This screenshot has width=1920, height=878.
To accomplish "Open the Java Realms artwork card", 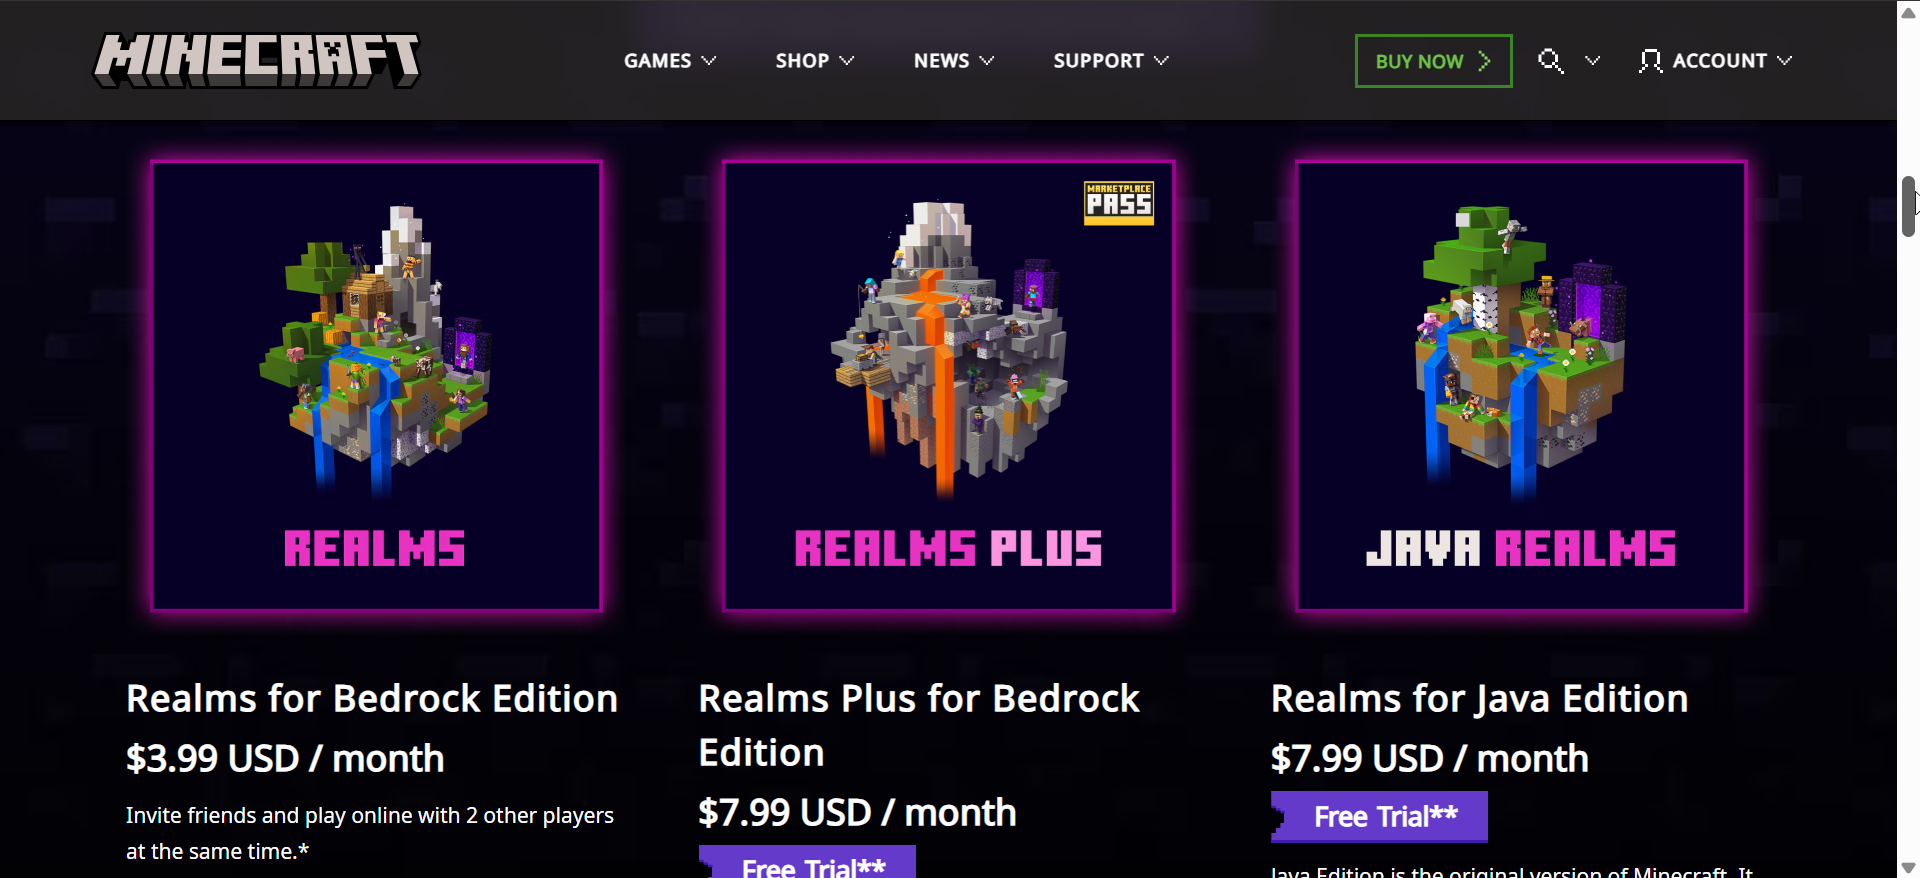I will click(1521, 386).
